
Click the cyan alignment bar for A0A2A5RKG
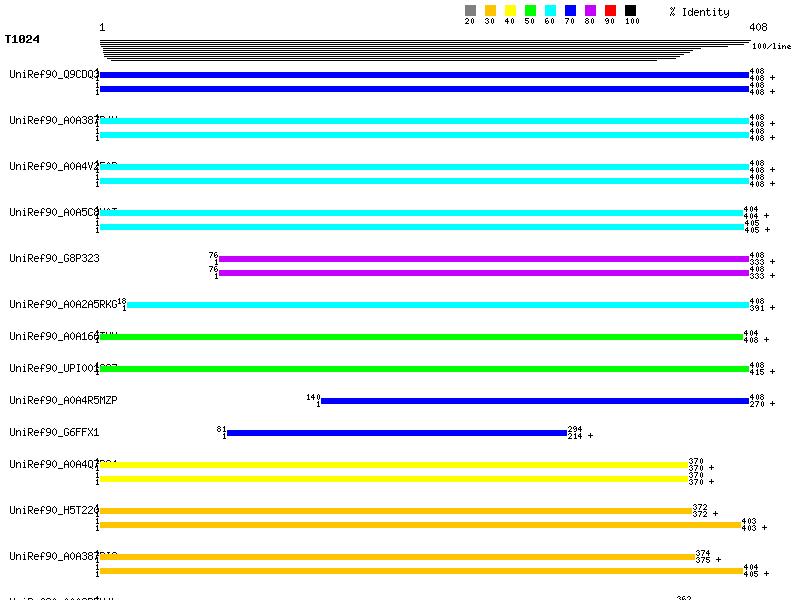(437, 305)
